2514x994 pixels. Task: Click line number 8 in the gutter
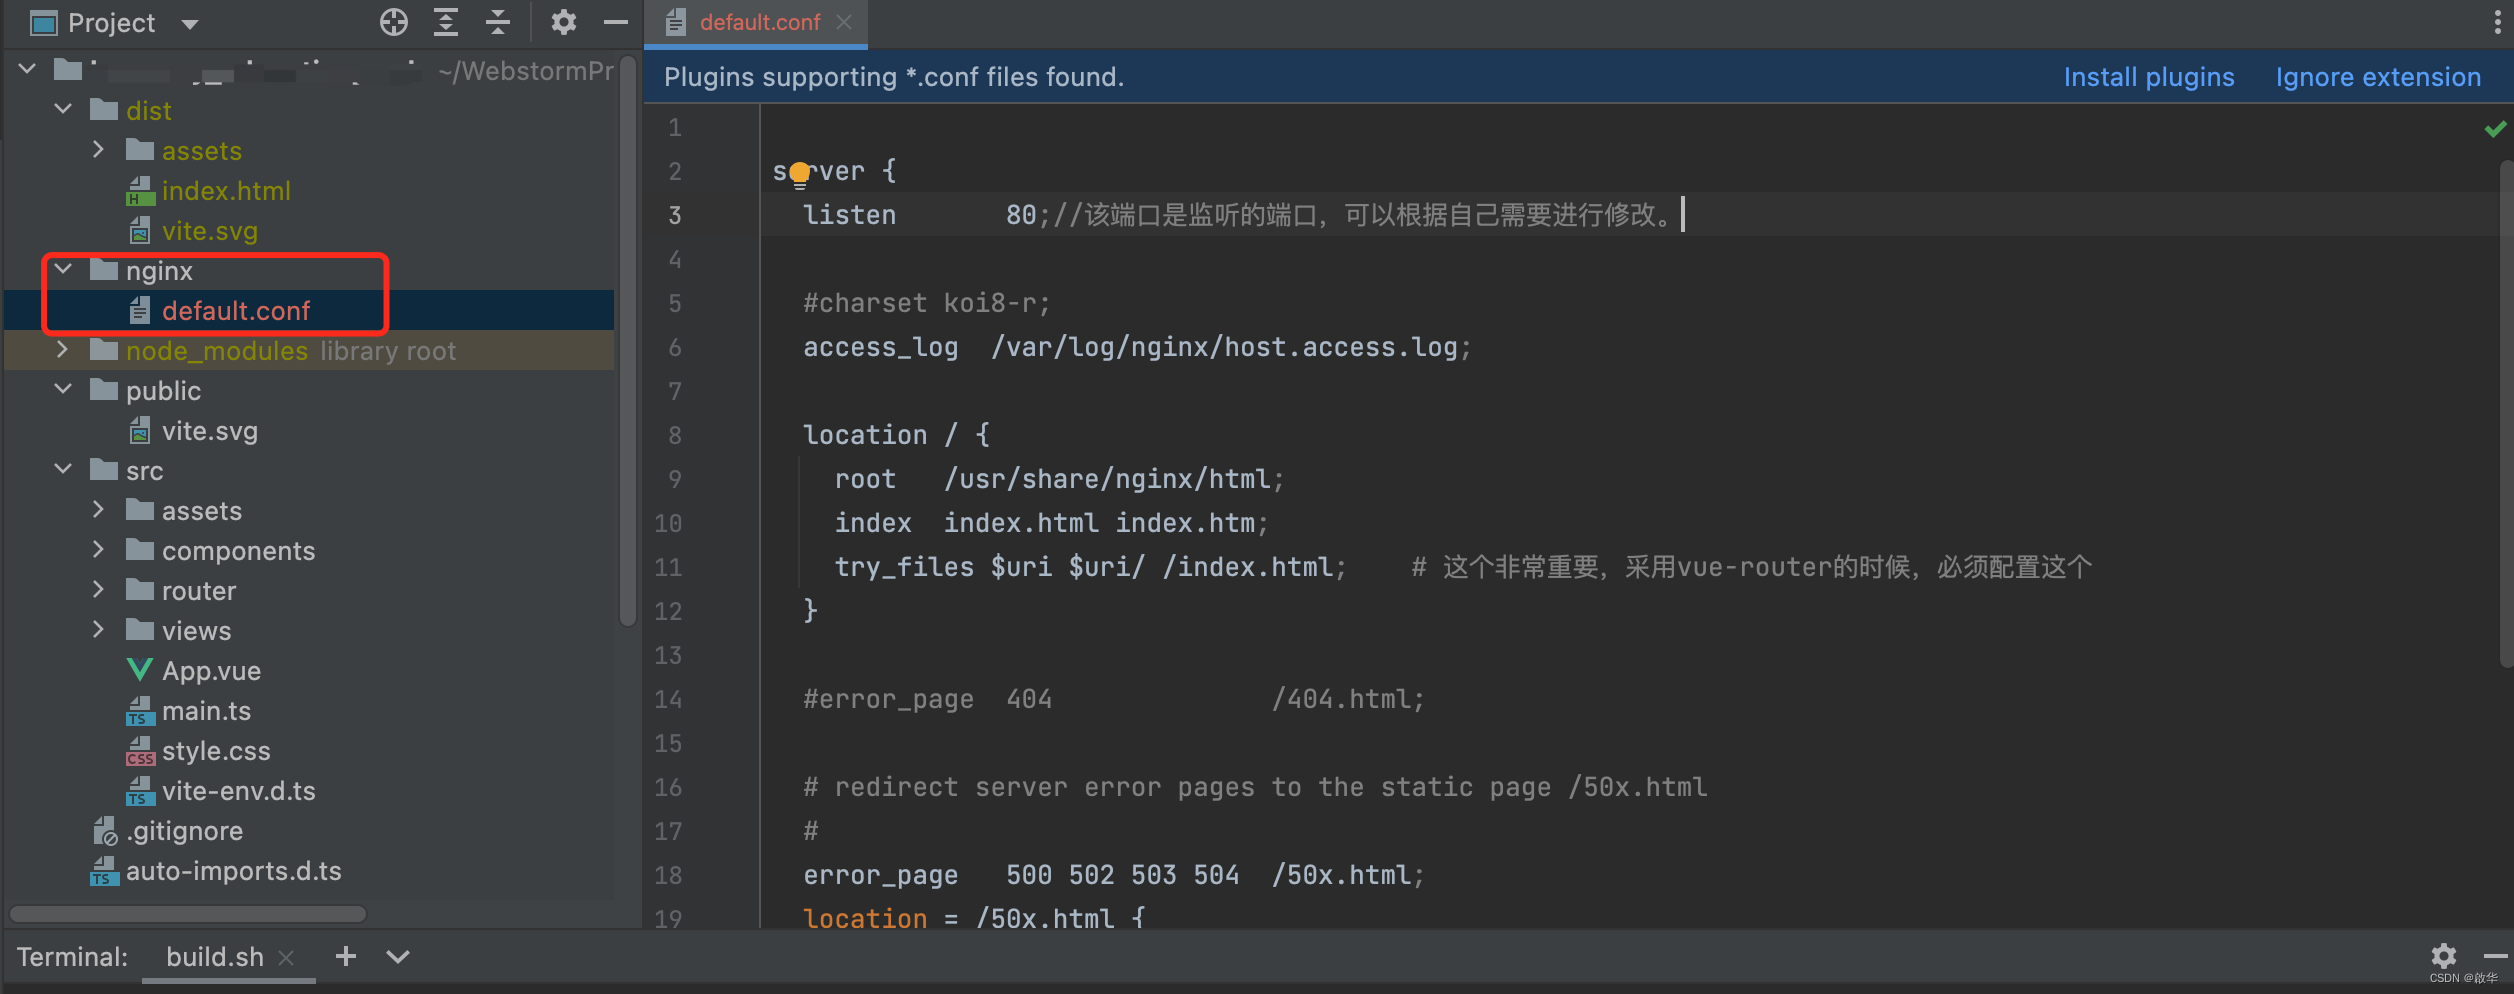click(675, 435)
